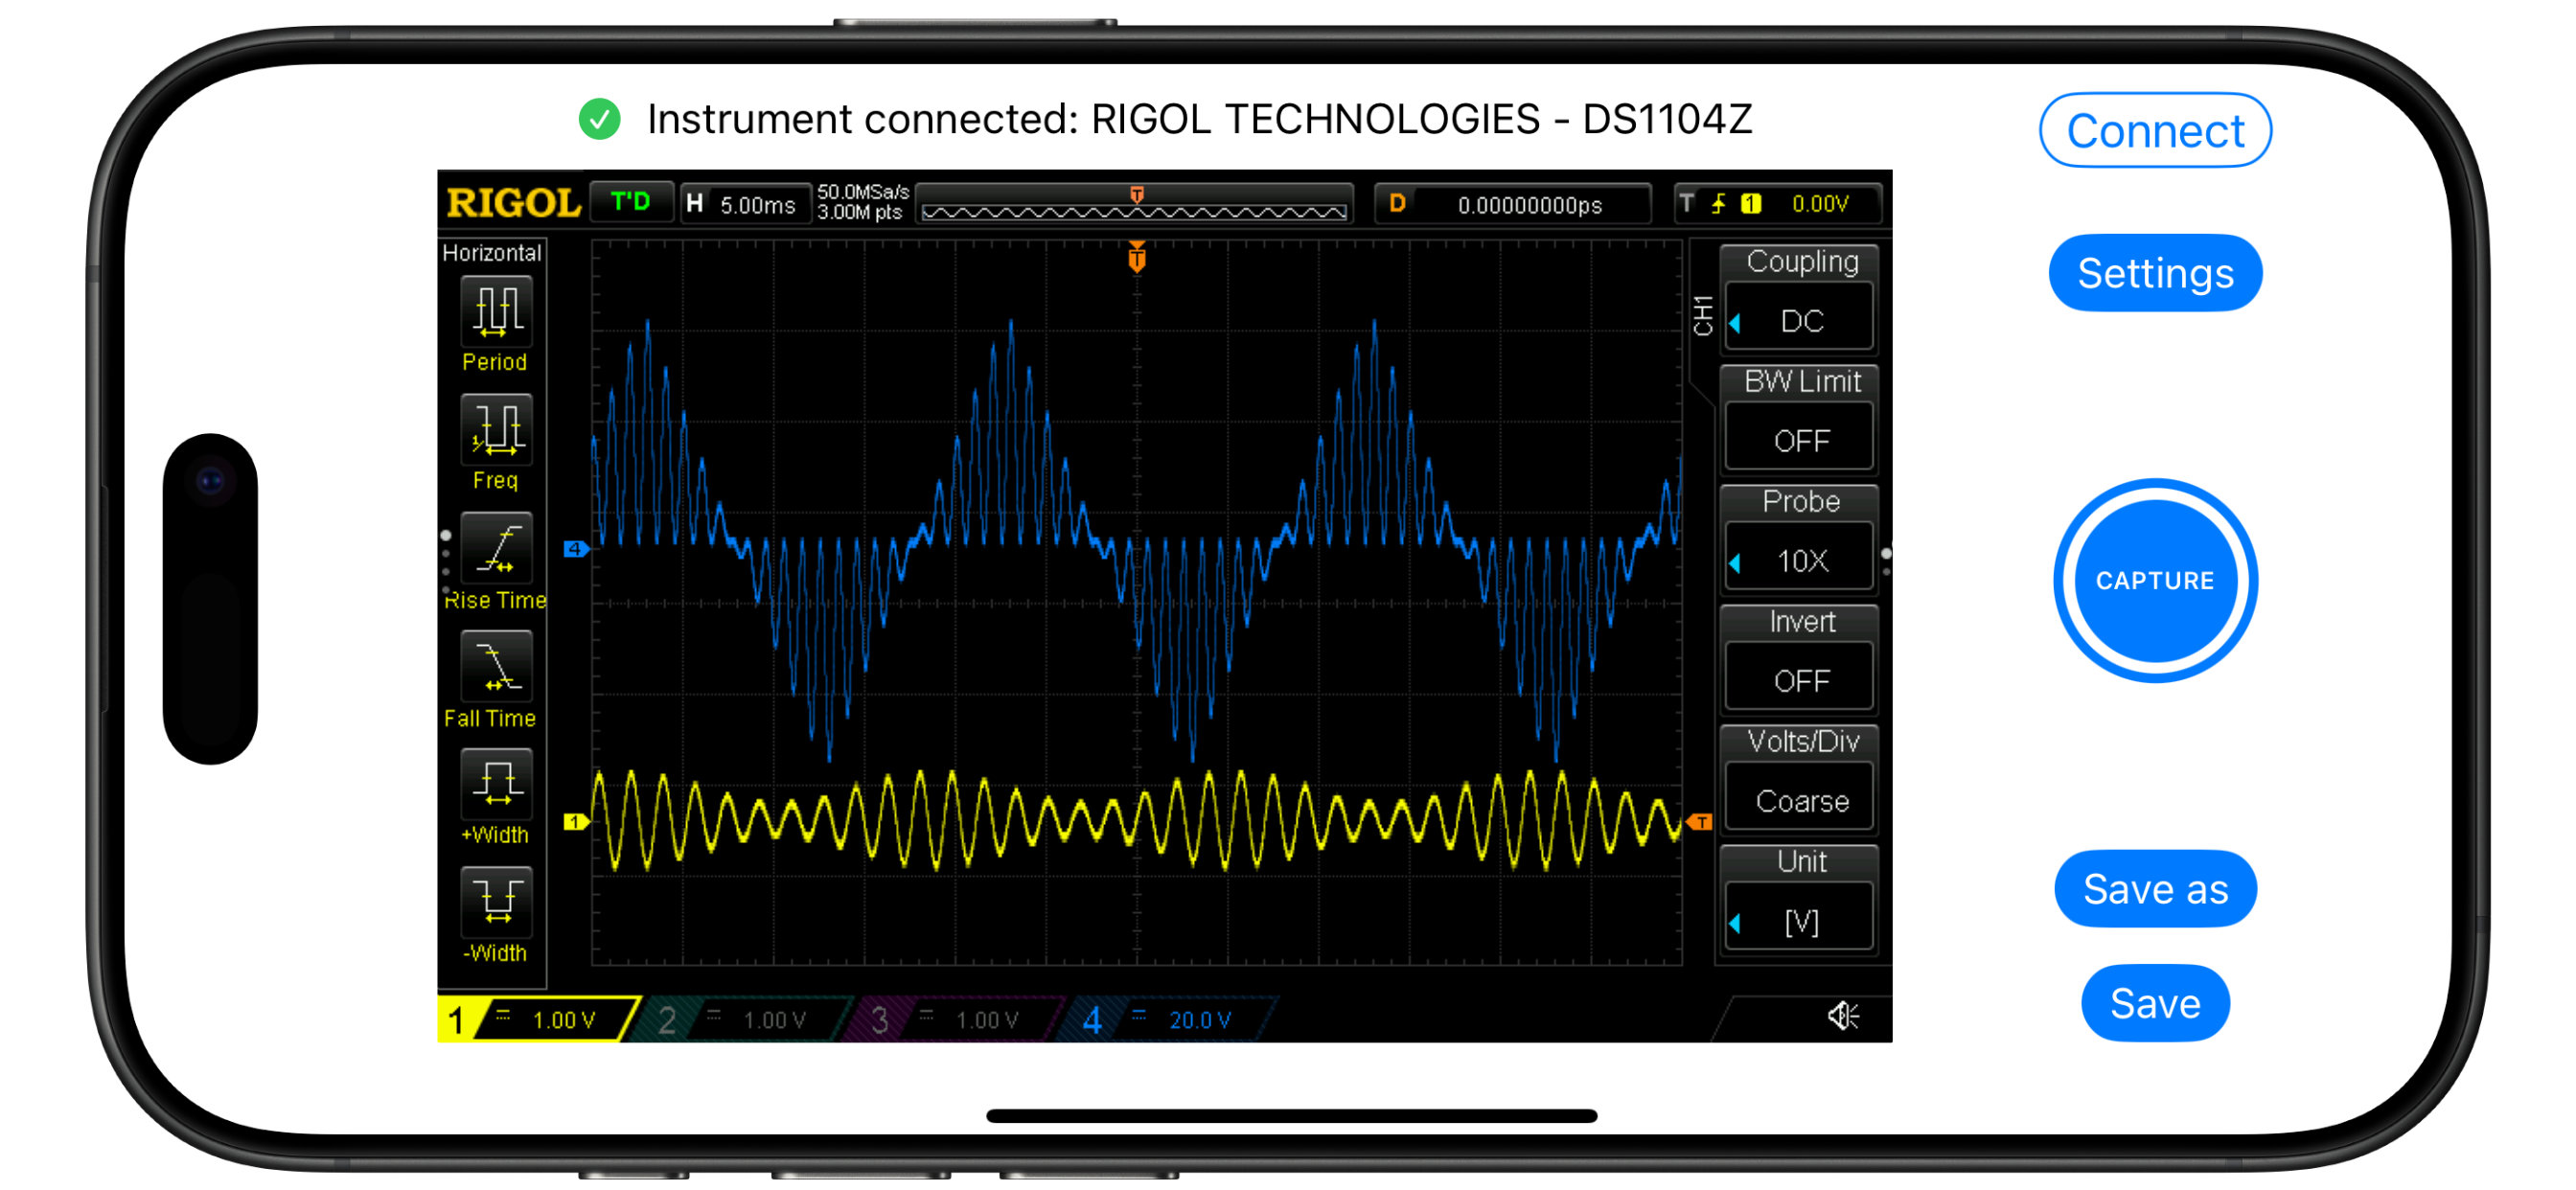Click the orange trigger position marker above the grid
Viewport: 2576px width, 1190px height.
point(1137,257)
